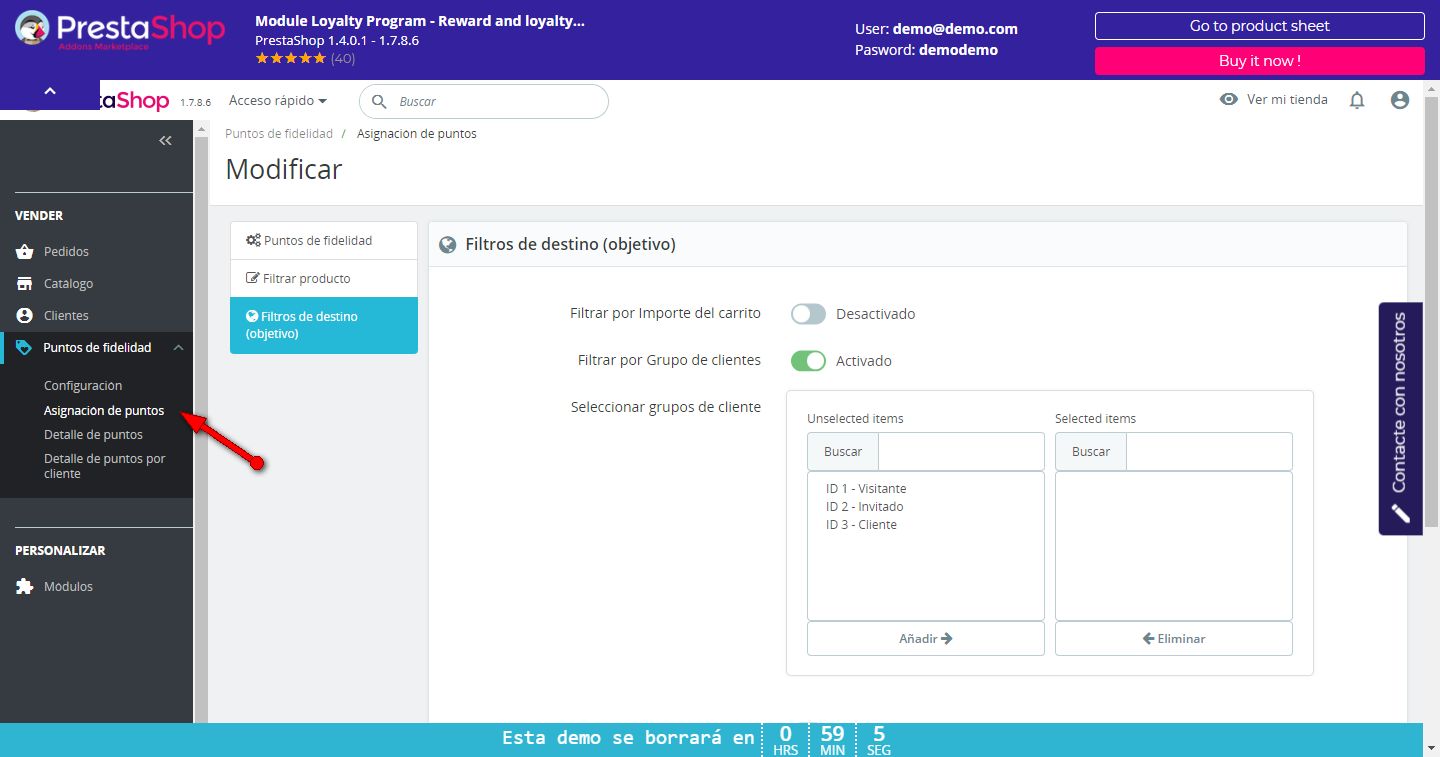Click the Modulos puzzle icon
This screenshot has height=757, width=1440.
point(25,586)
